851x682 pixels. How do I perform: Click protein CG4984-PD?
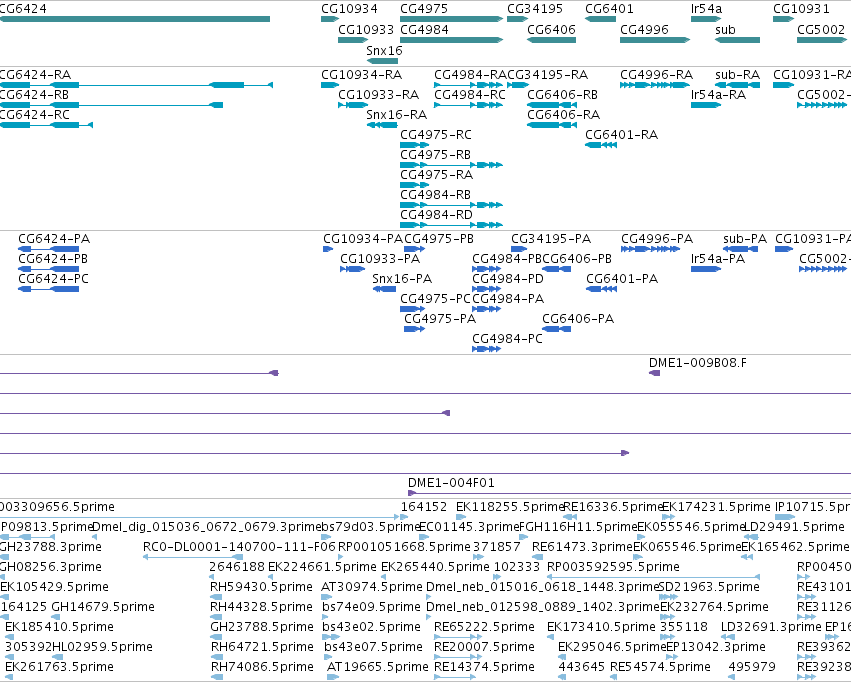[486, 289]
